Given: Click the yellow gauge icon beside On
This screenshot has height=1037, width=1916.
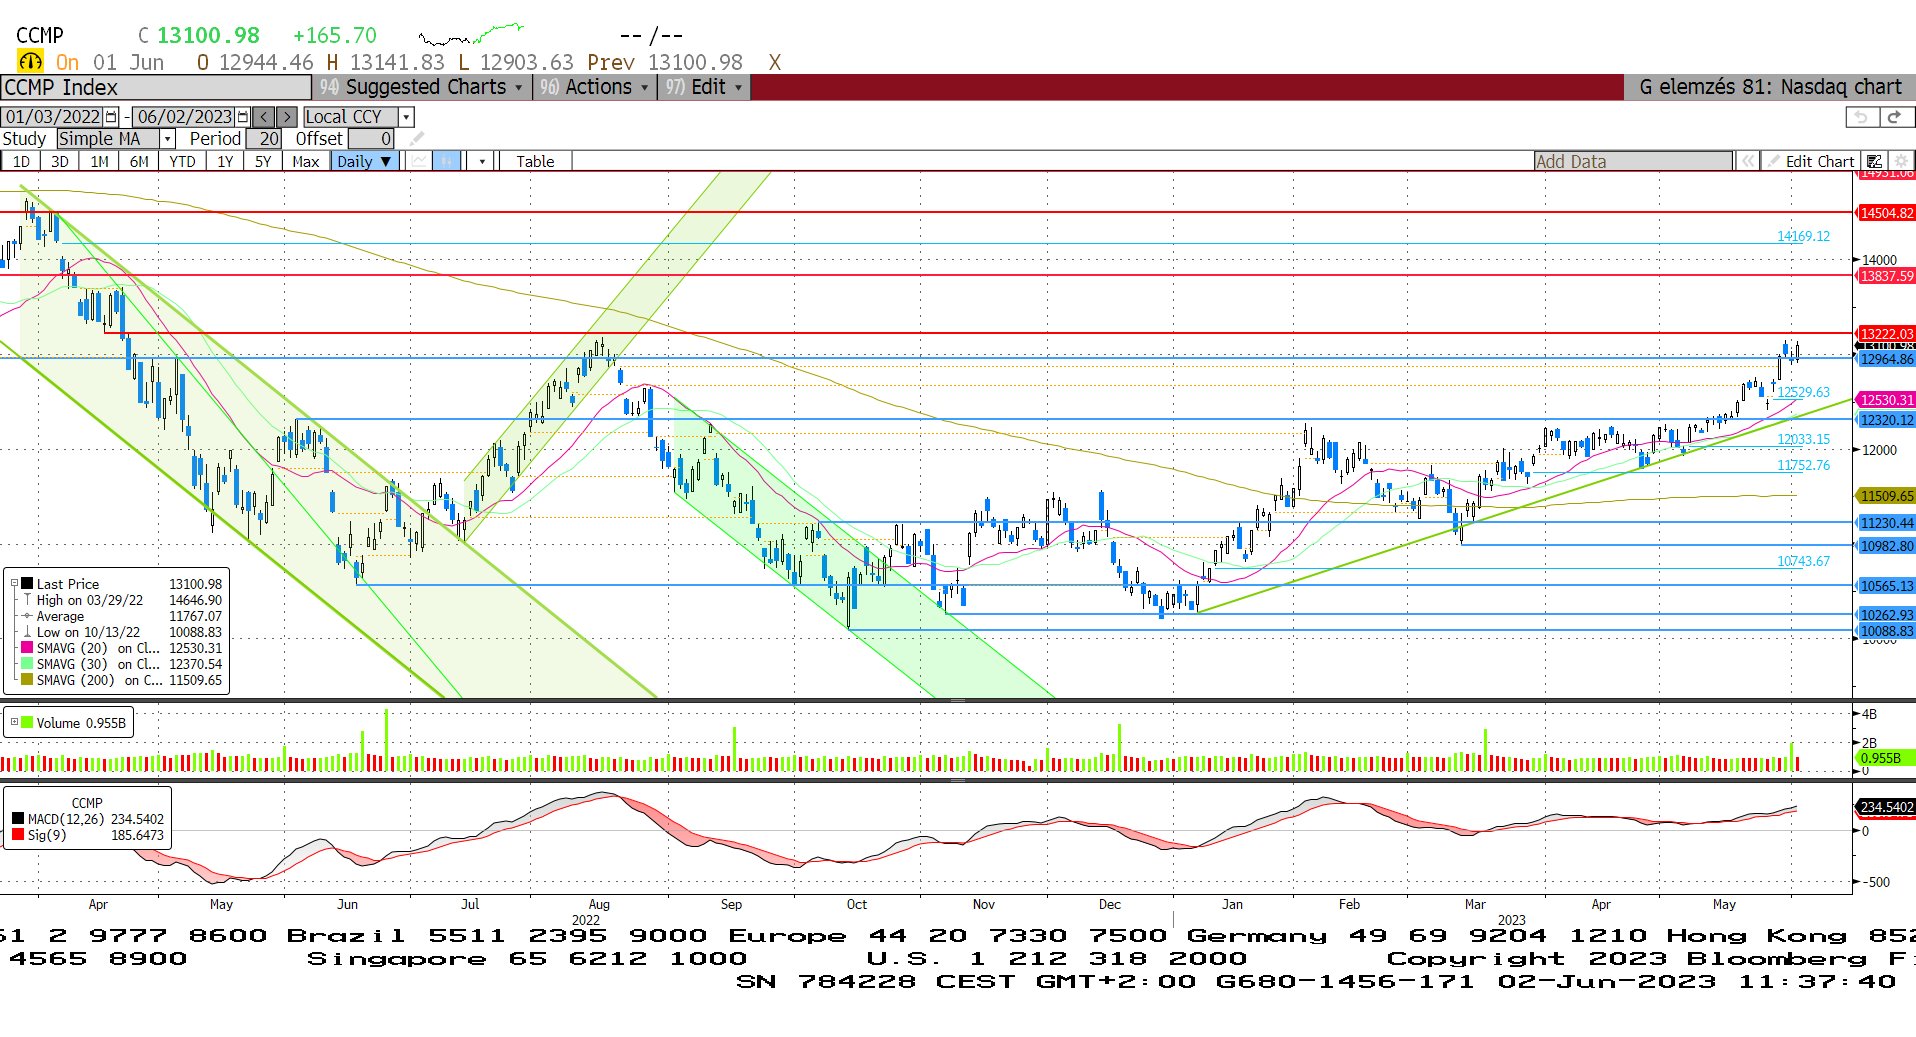Looking at the screenshot, I should (x=31, y=62).
